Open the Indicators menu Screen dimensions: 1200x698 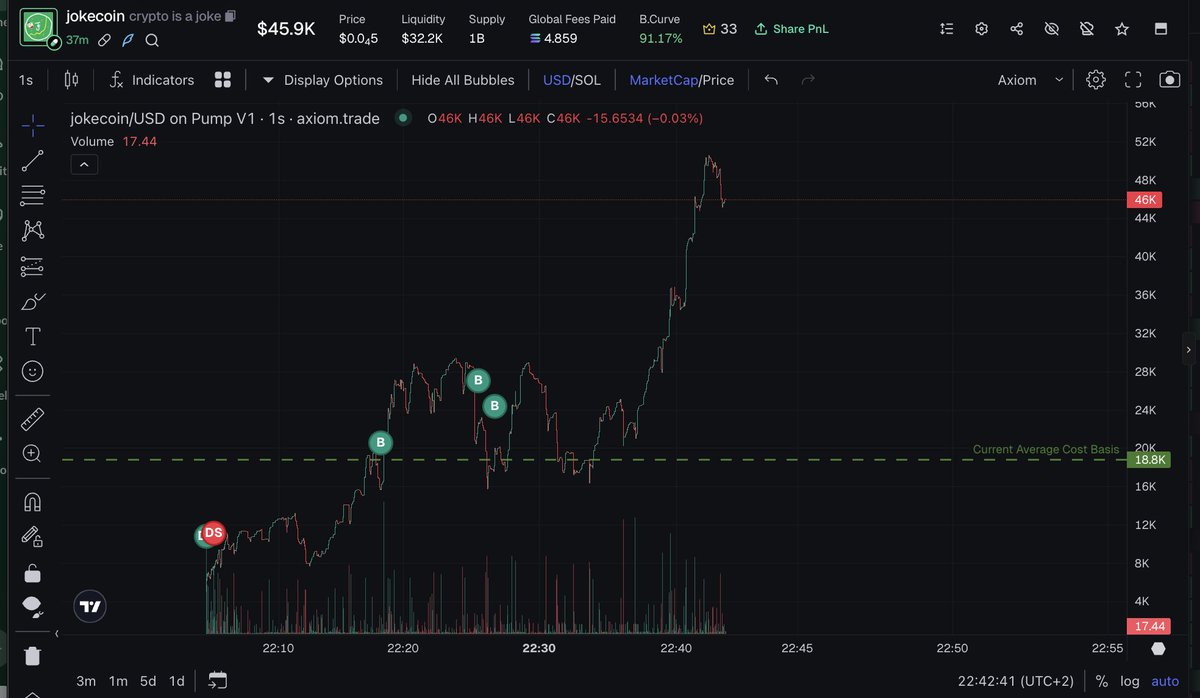[x=151, y=80]
